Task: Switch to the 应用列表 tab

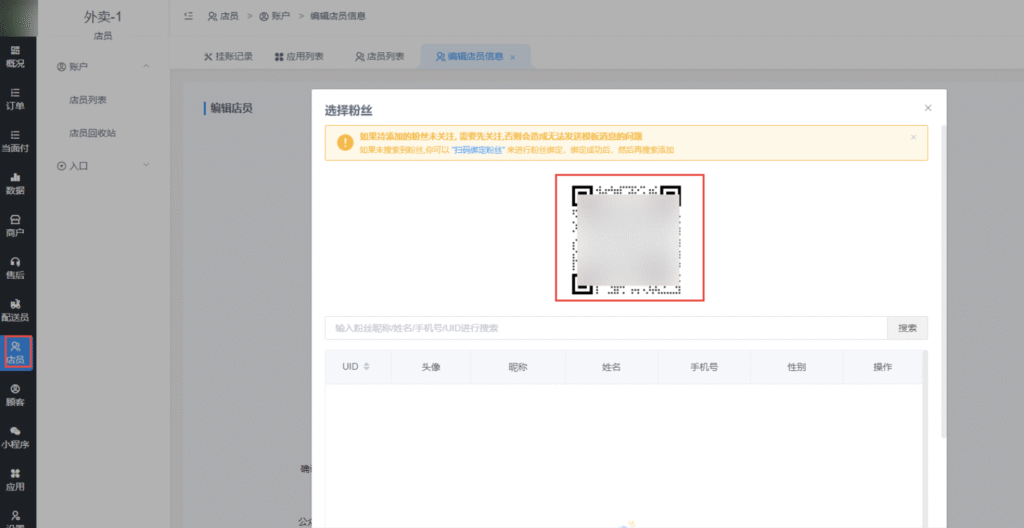Action: coord(299,57)
